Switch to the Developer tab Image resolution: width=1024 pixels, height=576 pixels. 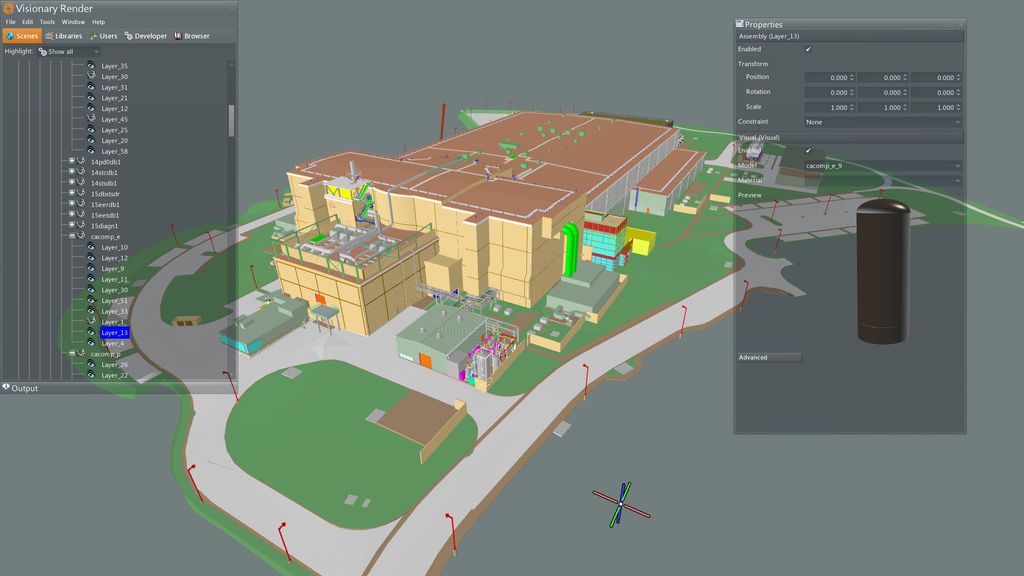point(146,36)
